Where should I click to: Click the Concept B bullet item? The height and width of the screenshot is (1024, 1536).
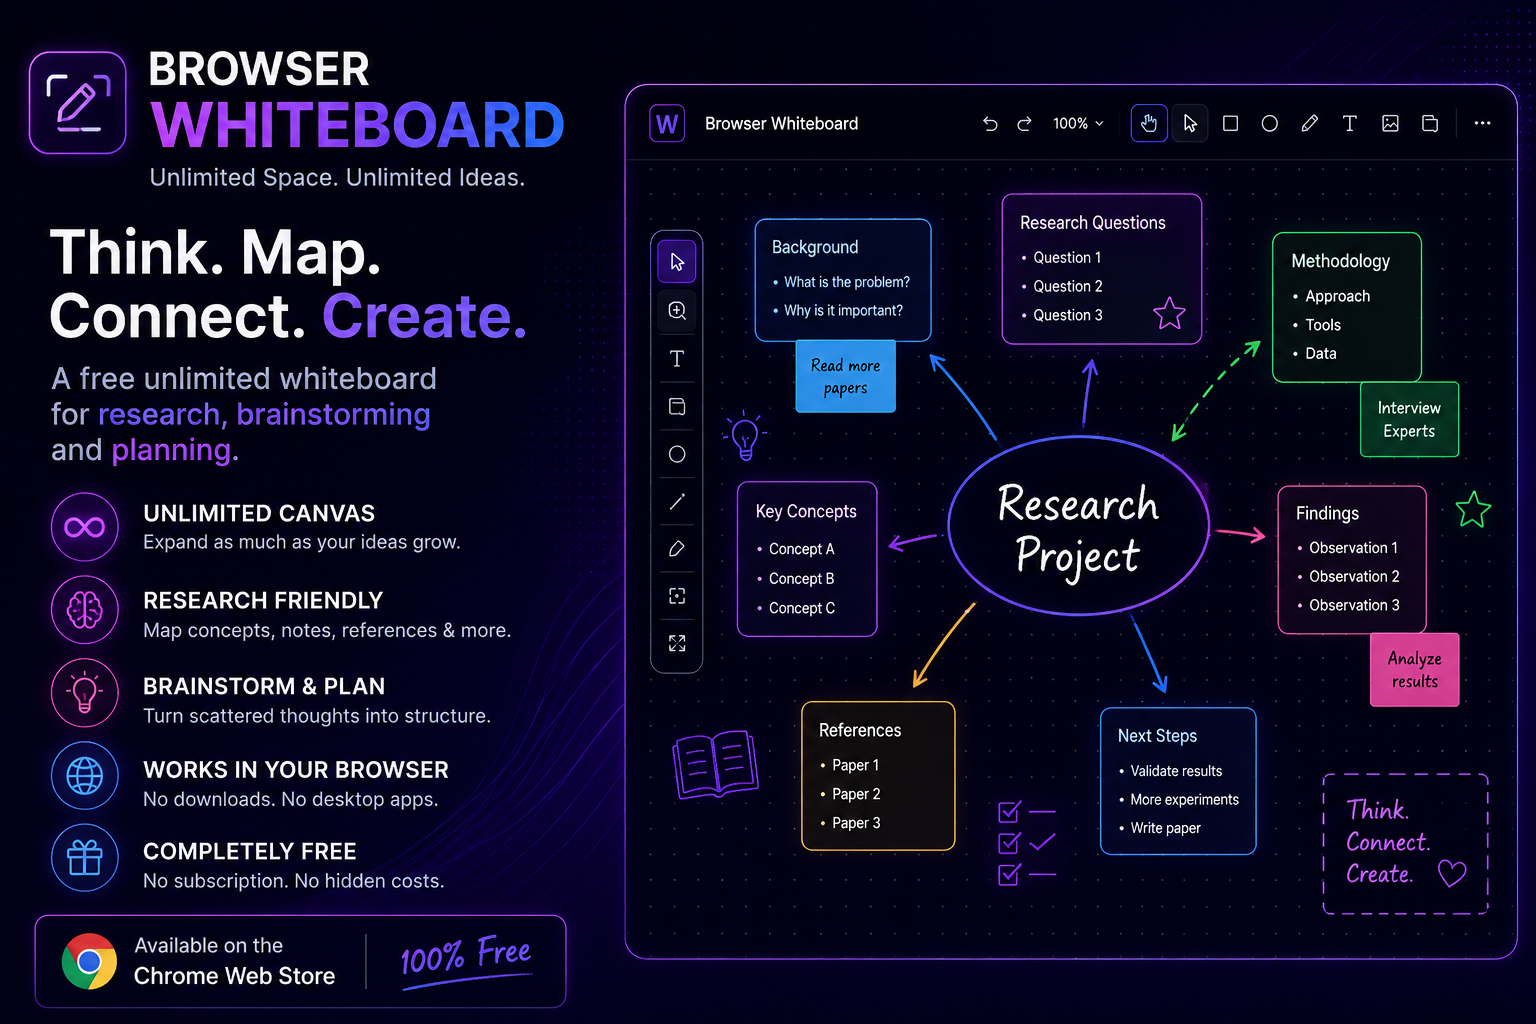[796, 579]
